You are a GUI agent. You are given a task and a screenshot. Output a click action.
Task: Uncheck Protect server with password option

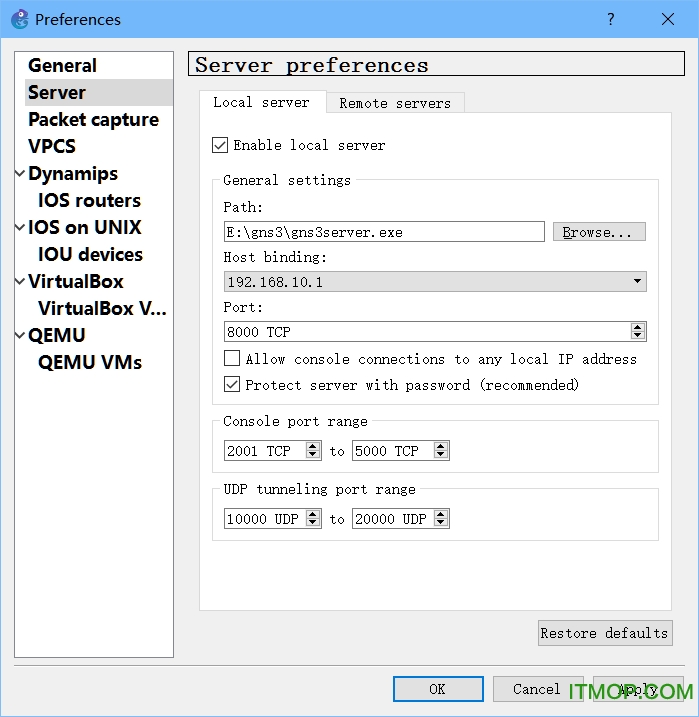coord(232,384)
